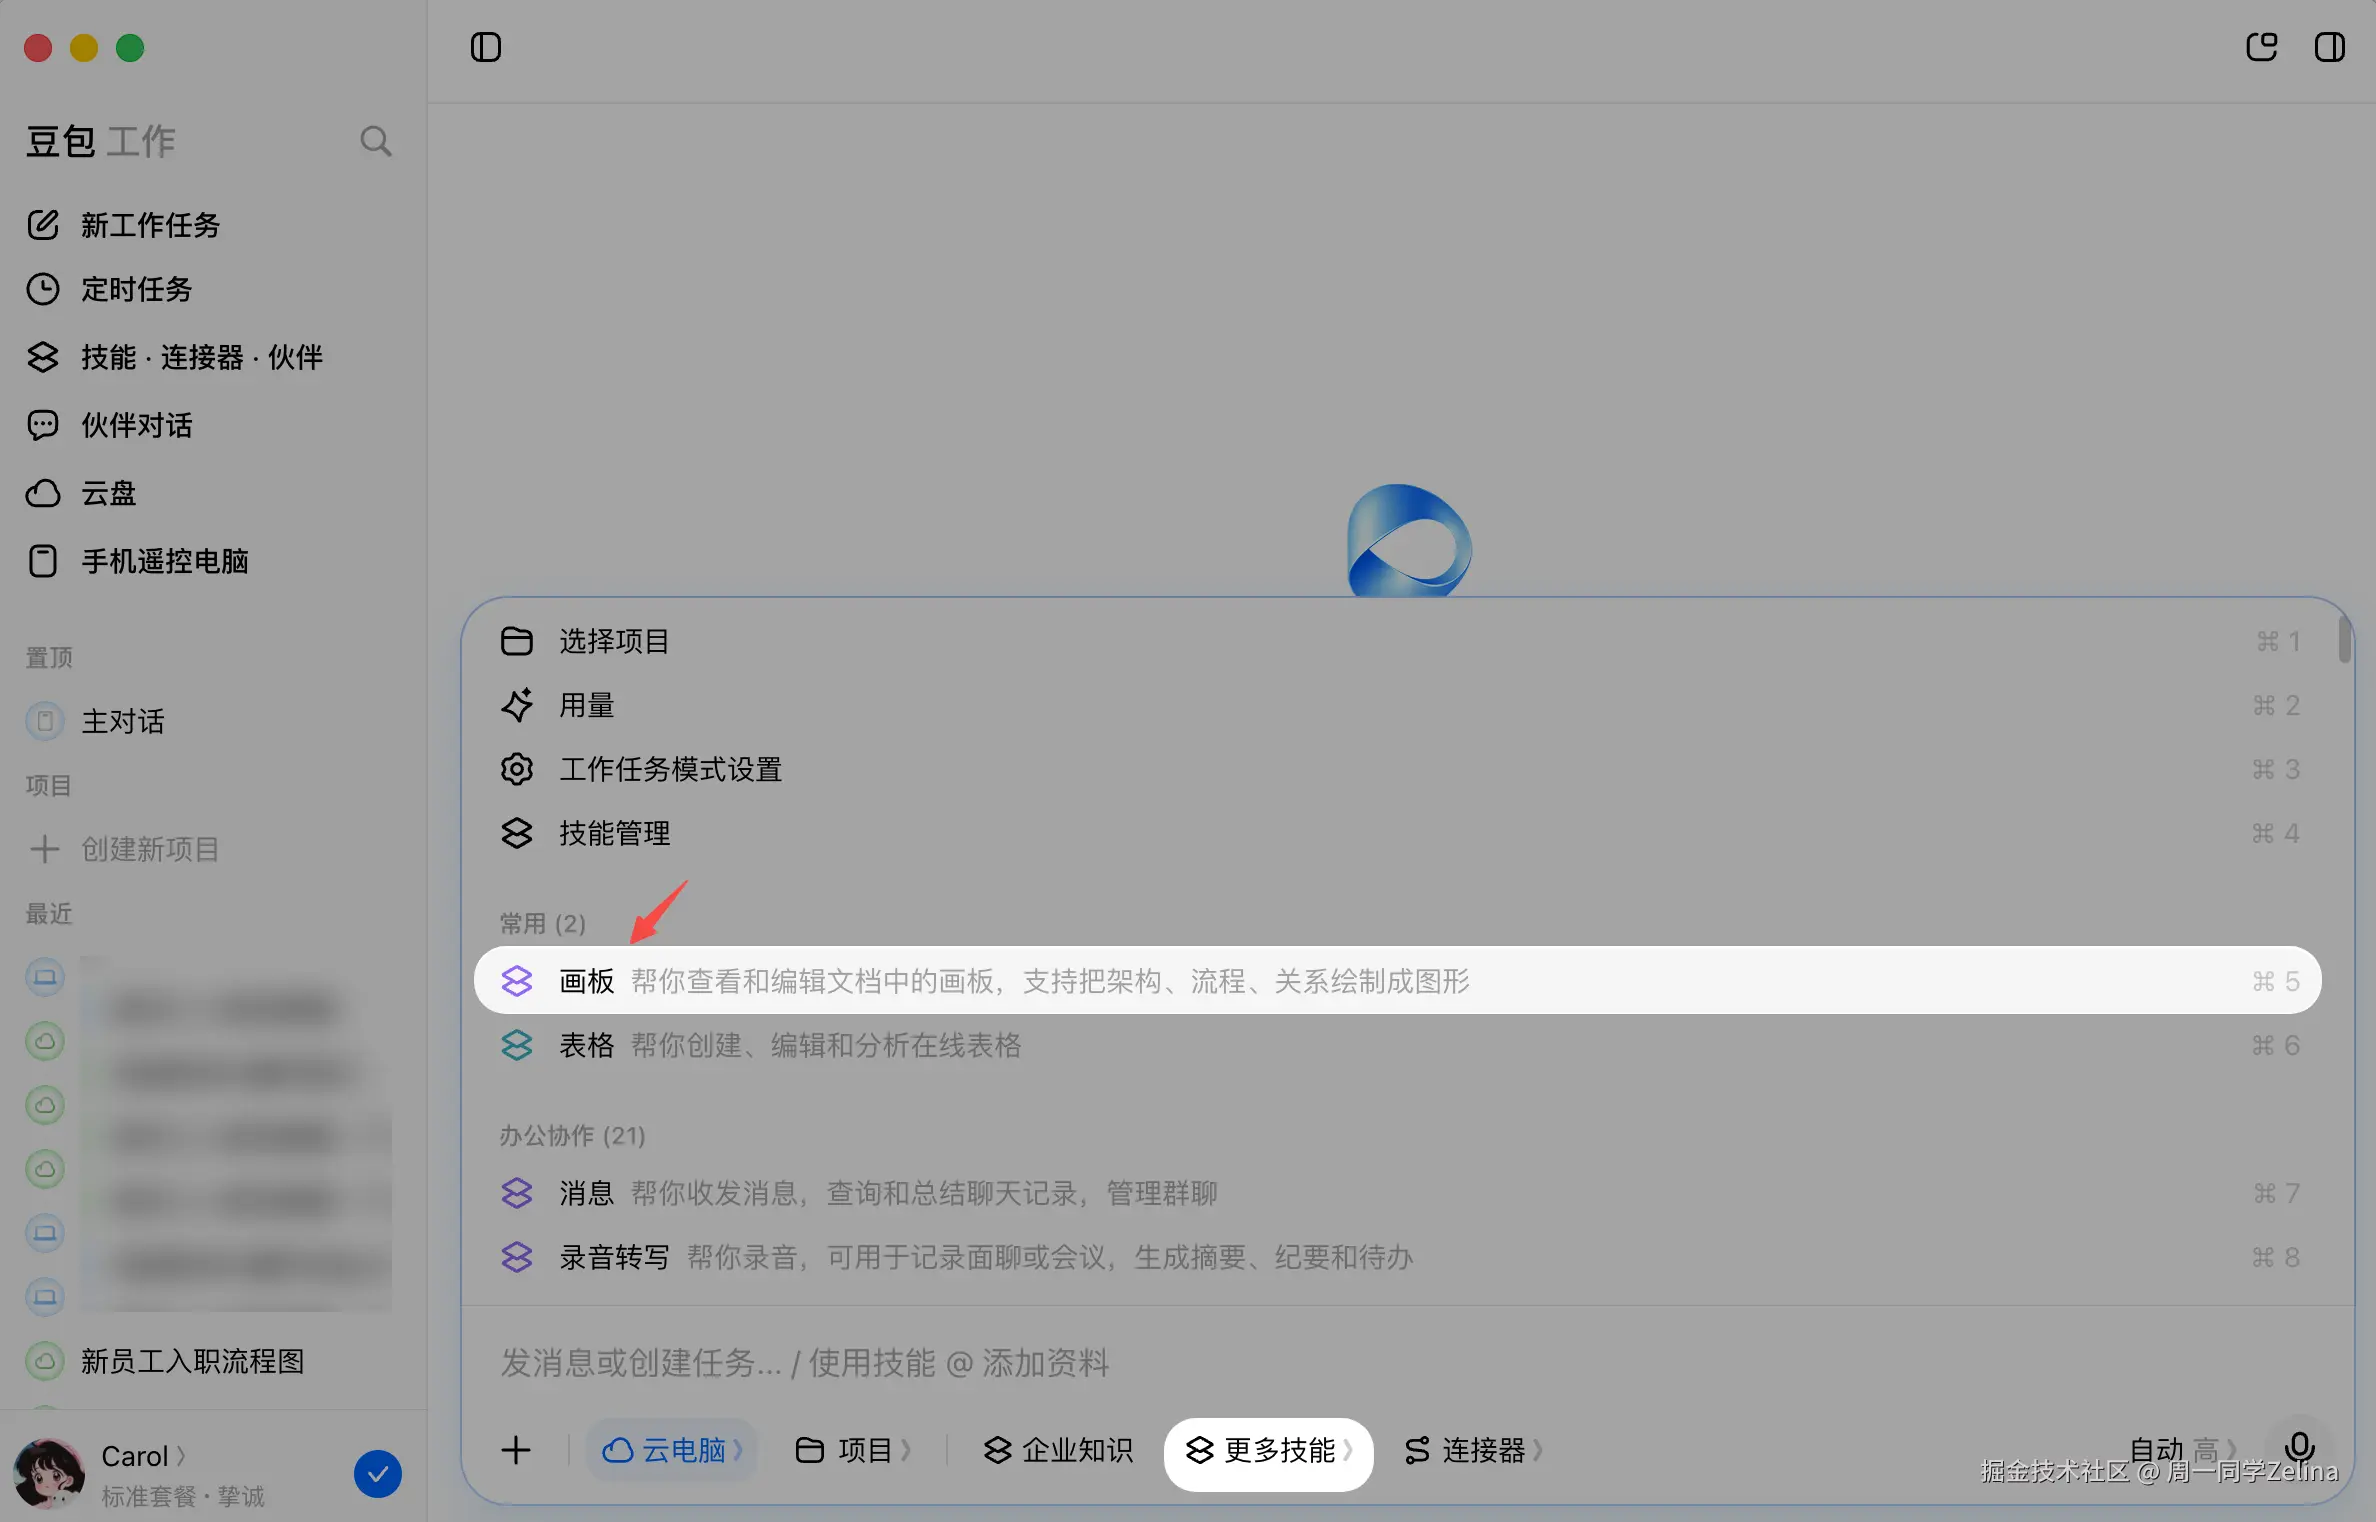Click the 办公协作 (21) section header

click(573, 1135)
